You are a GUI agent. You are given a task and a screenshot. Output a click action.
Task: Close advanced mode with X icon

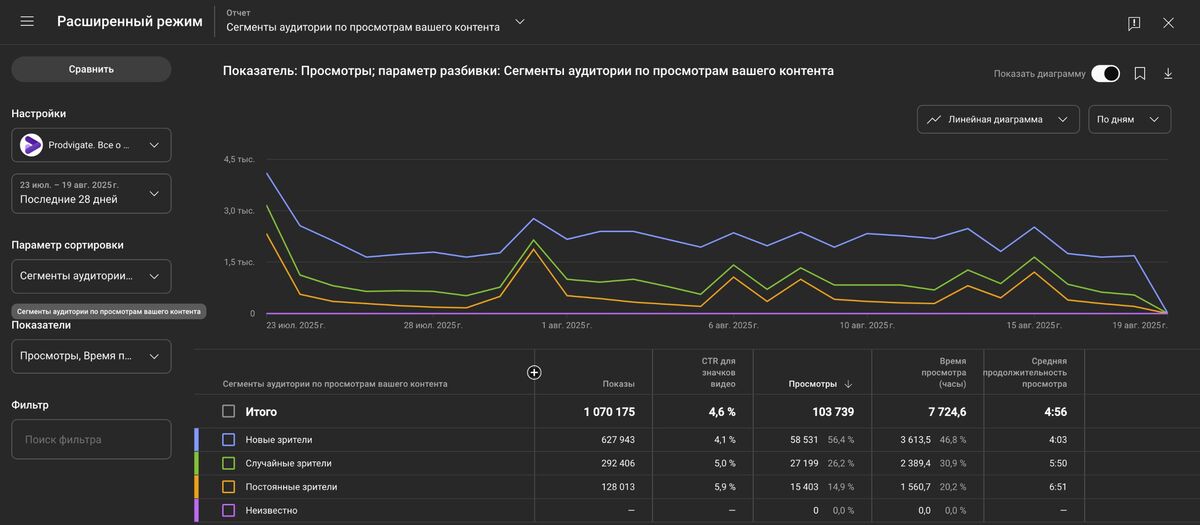(x=1168, y=23)
